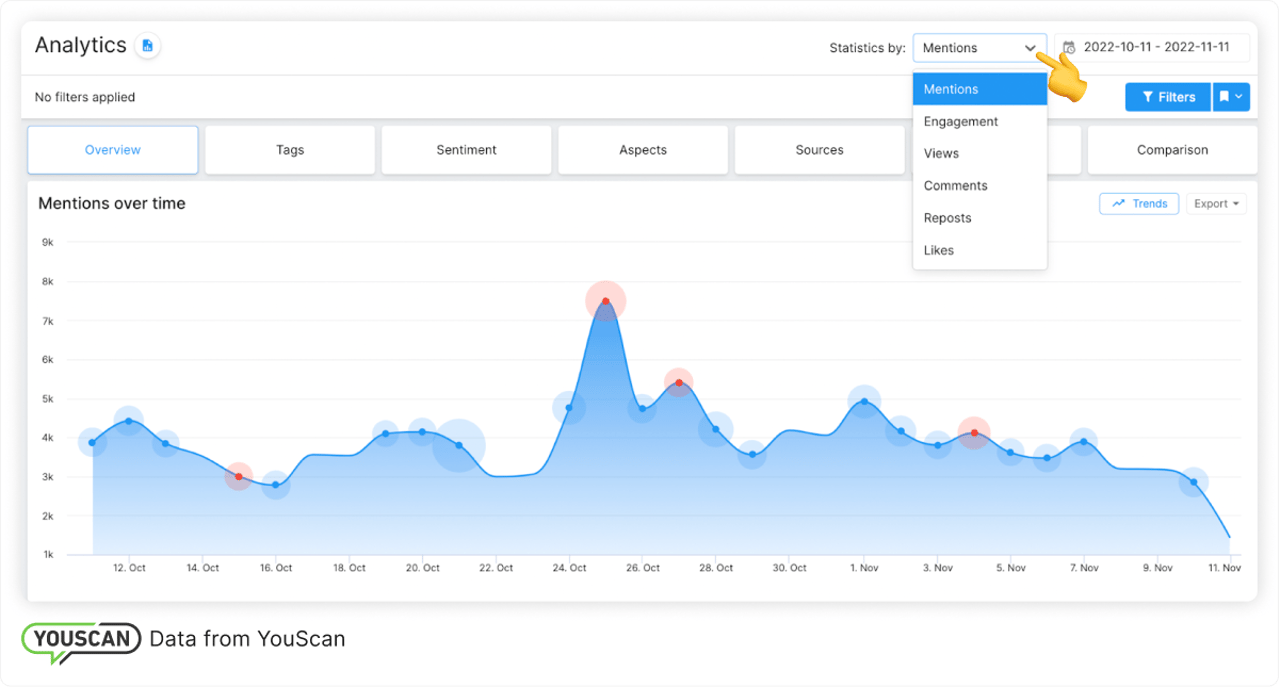Viewport: 1280px width, 687px height.
Task: Open the calendar icon in the date range field
Action: (1068, 46)
